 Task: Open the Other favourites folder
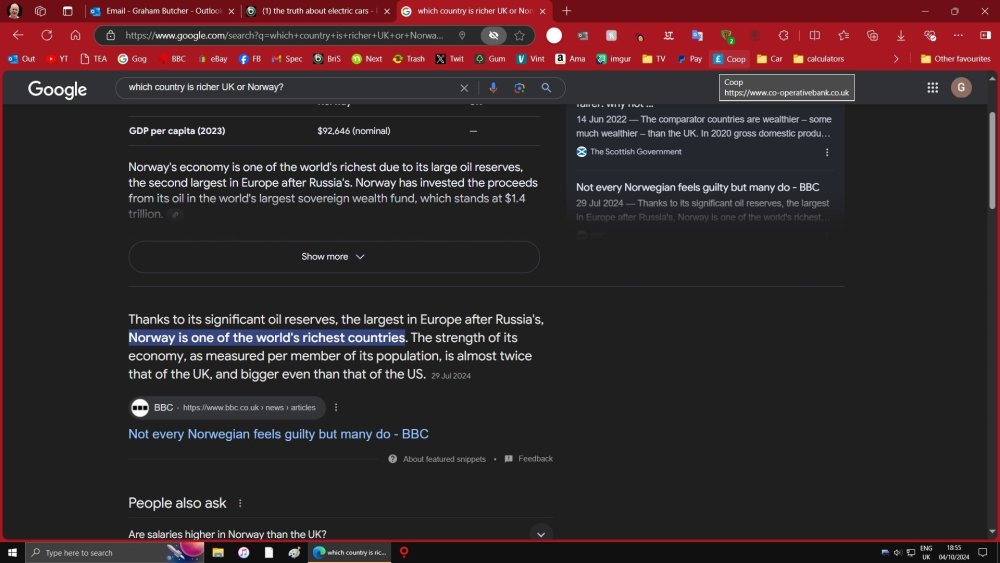[x=955, y=59]
